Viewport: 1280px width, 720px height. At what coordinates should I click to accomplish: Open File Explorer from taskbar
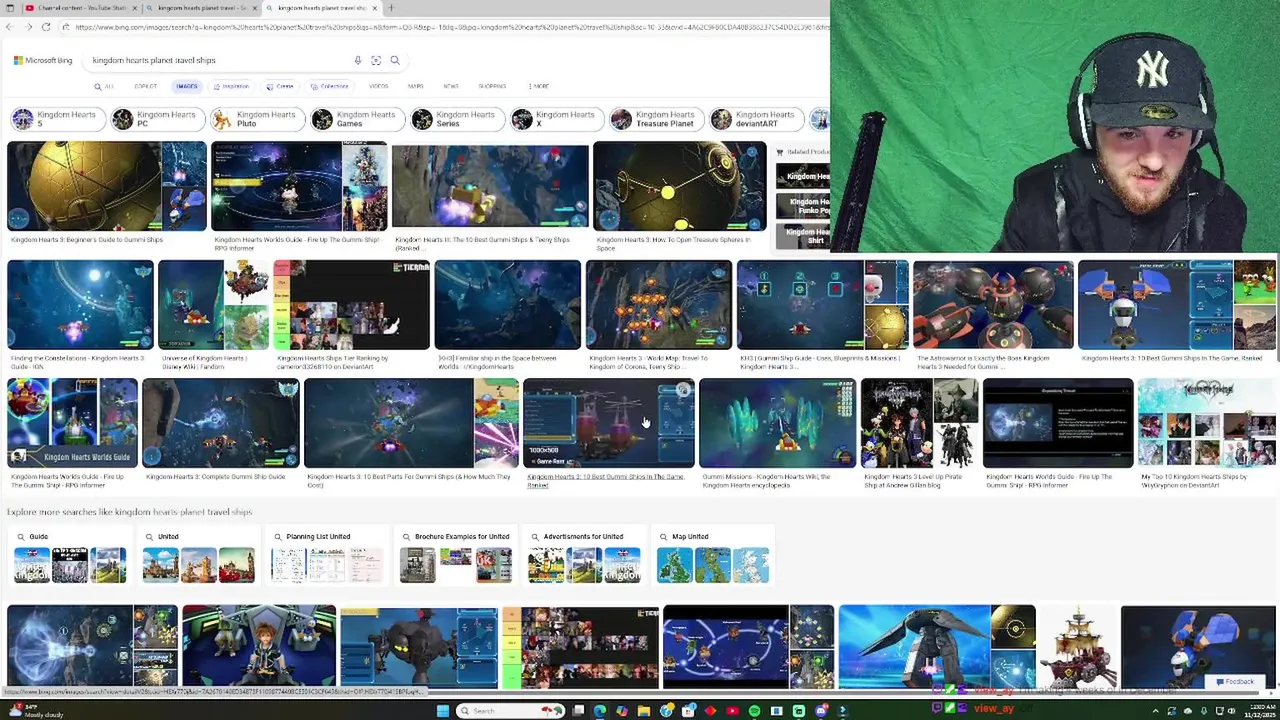(x=644, y=711)
